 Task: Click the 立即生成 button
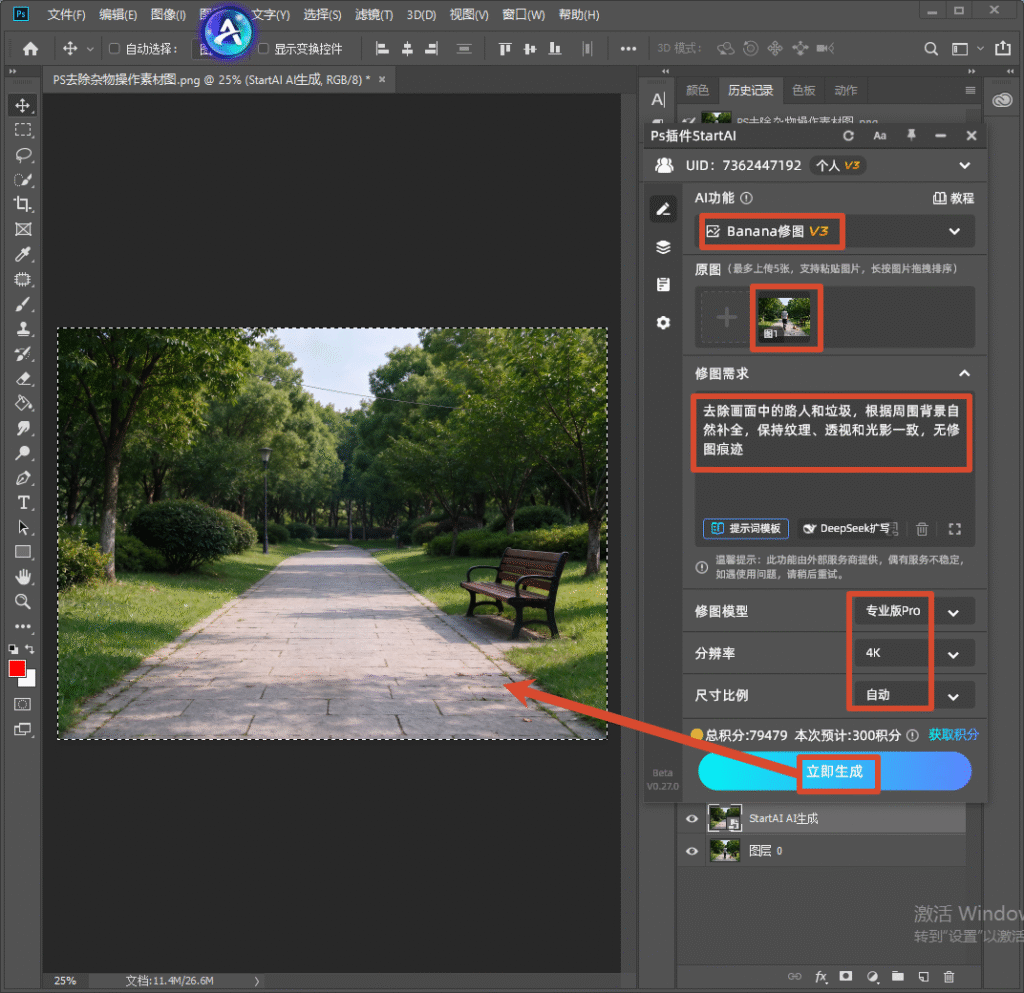(835, 771)
